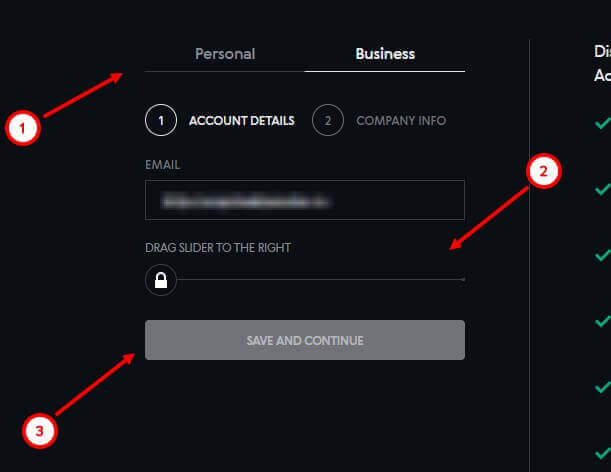Click the second green checkmark from top
Screen dimensions: 611x472
tap(602, 189)
